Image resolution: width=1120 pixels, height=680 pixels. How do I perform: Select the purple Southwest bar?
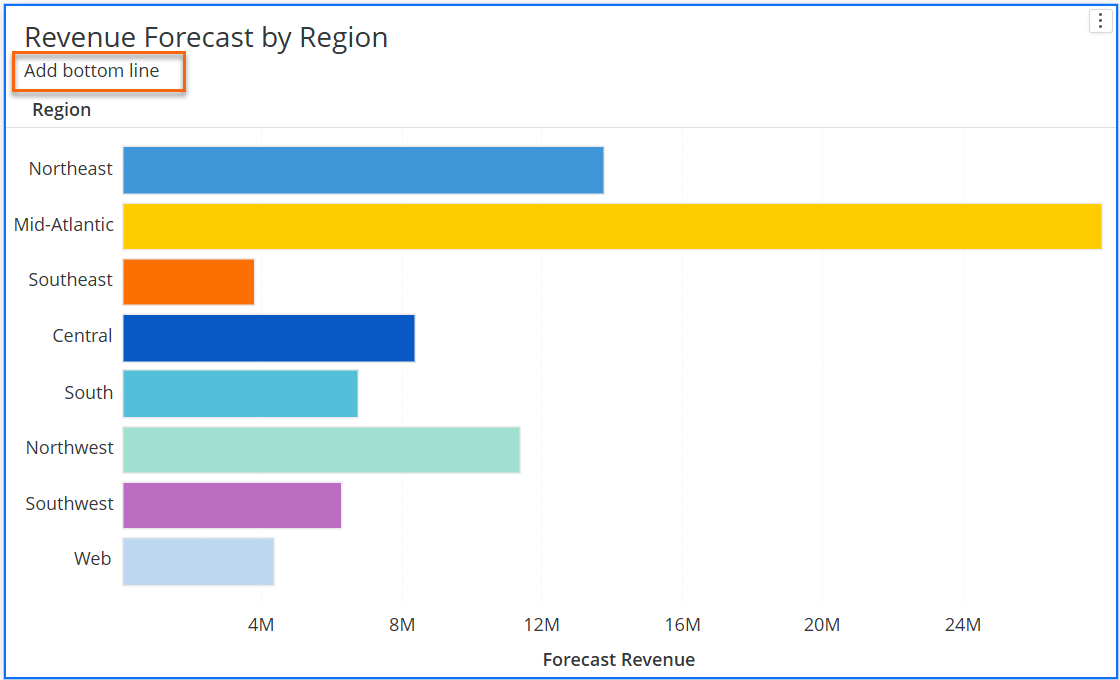click(x=232, y=505)
